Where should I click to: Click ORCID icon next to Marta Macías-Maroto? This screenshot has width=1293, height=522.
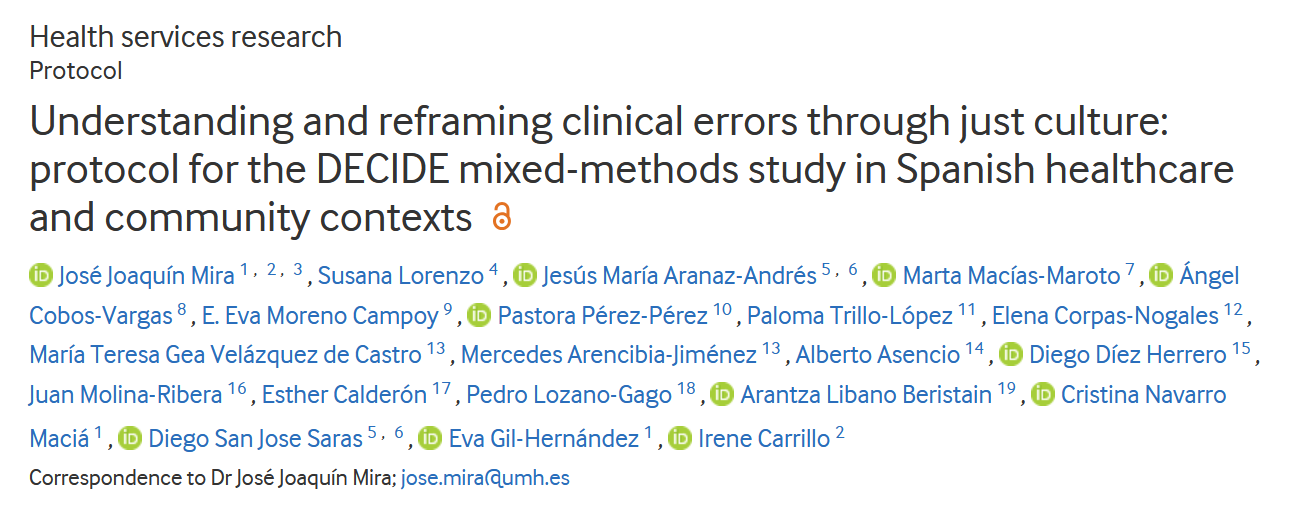pos(884,276)
